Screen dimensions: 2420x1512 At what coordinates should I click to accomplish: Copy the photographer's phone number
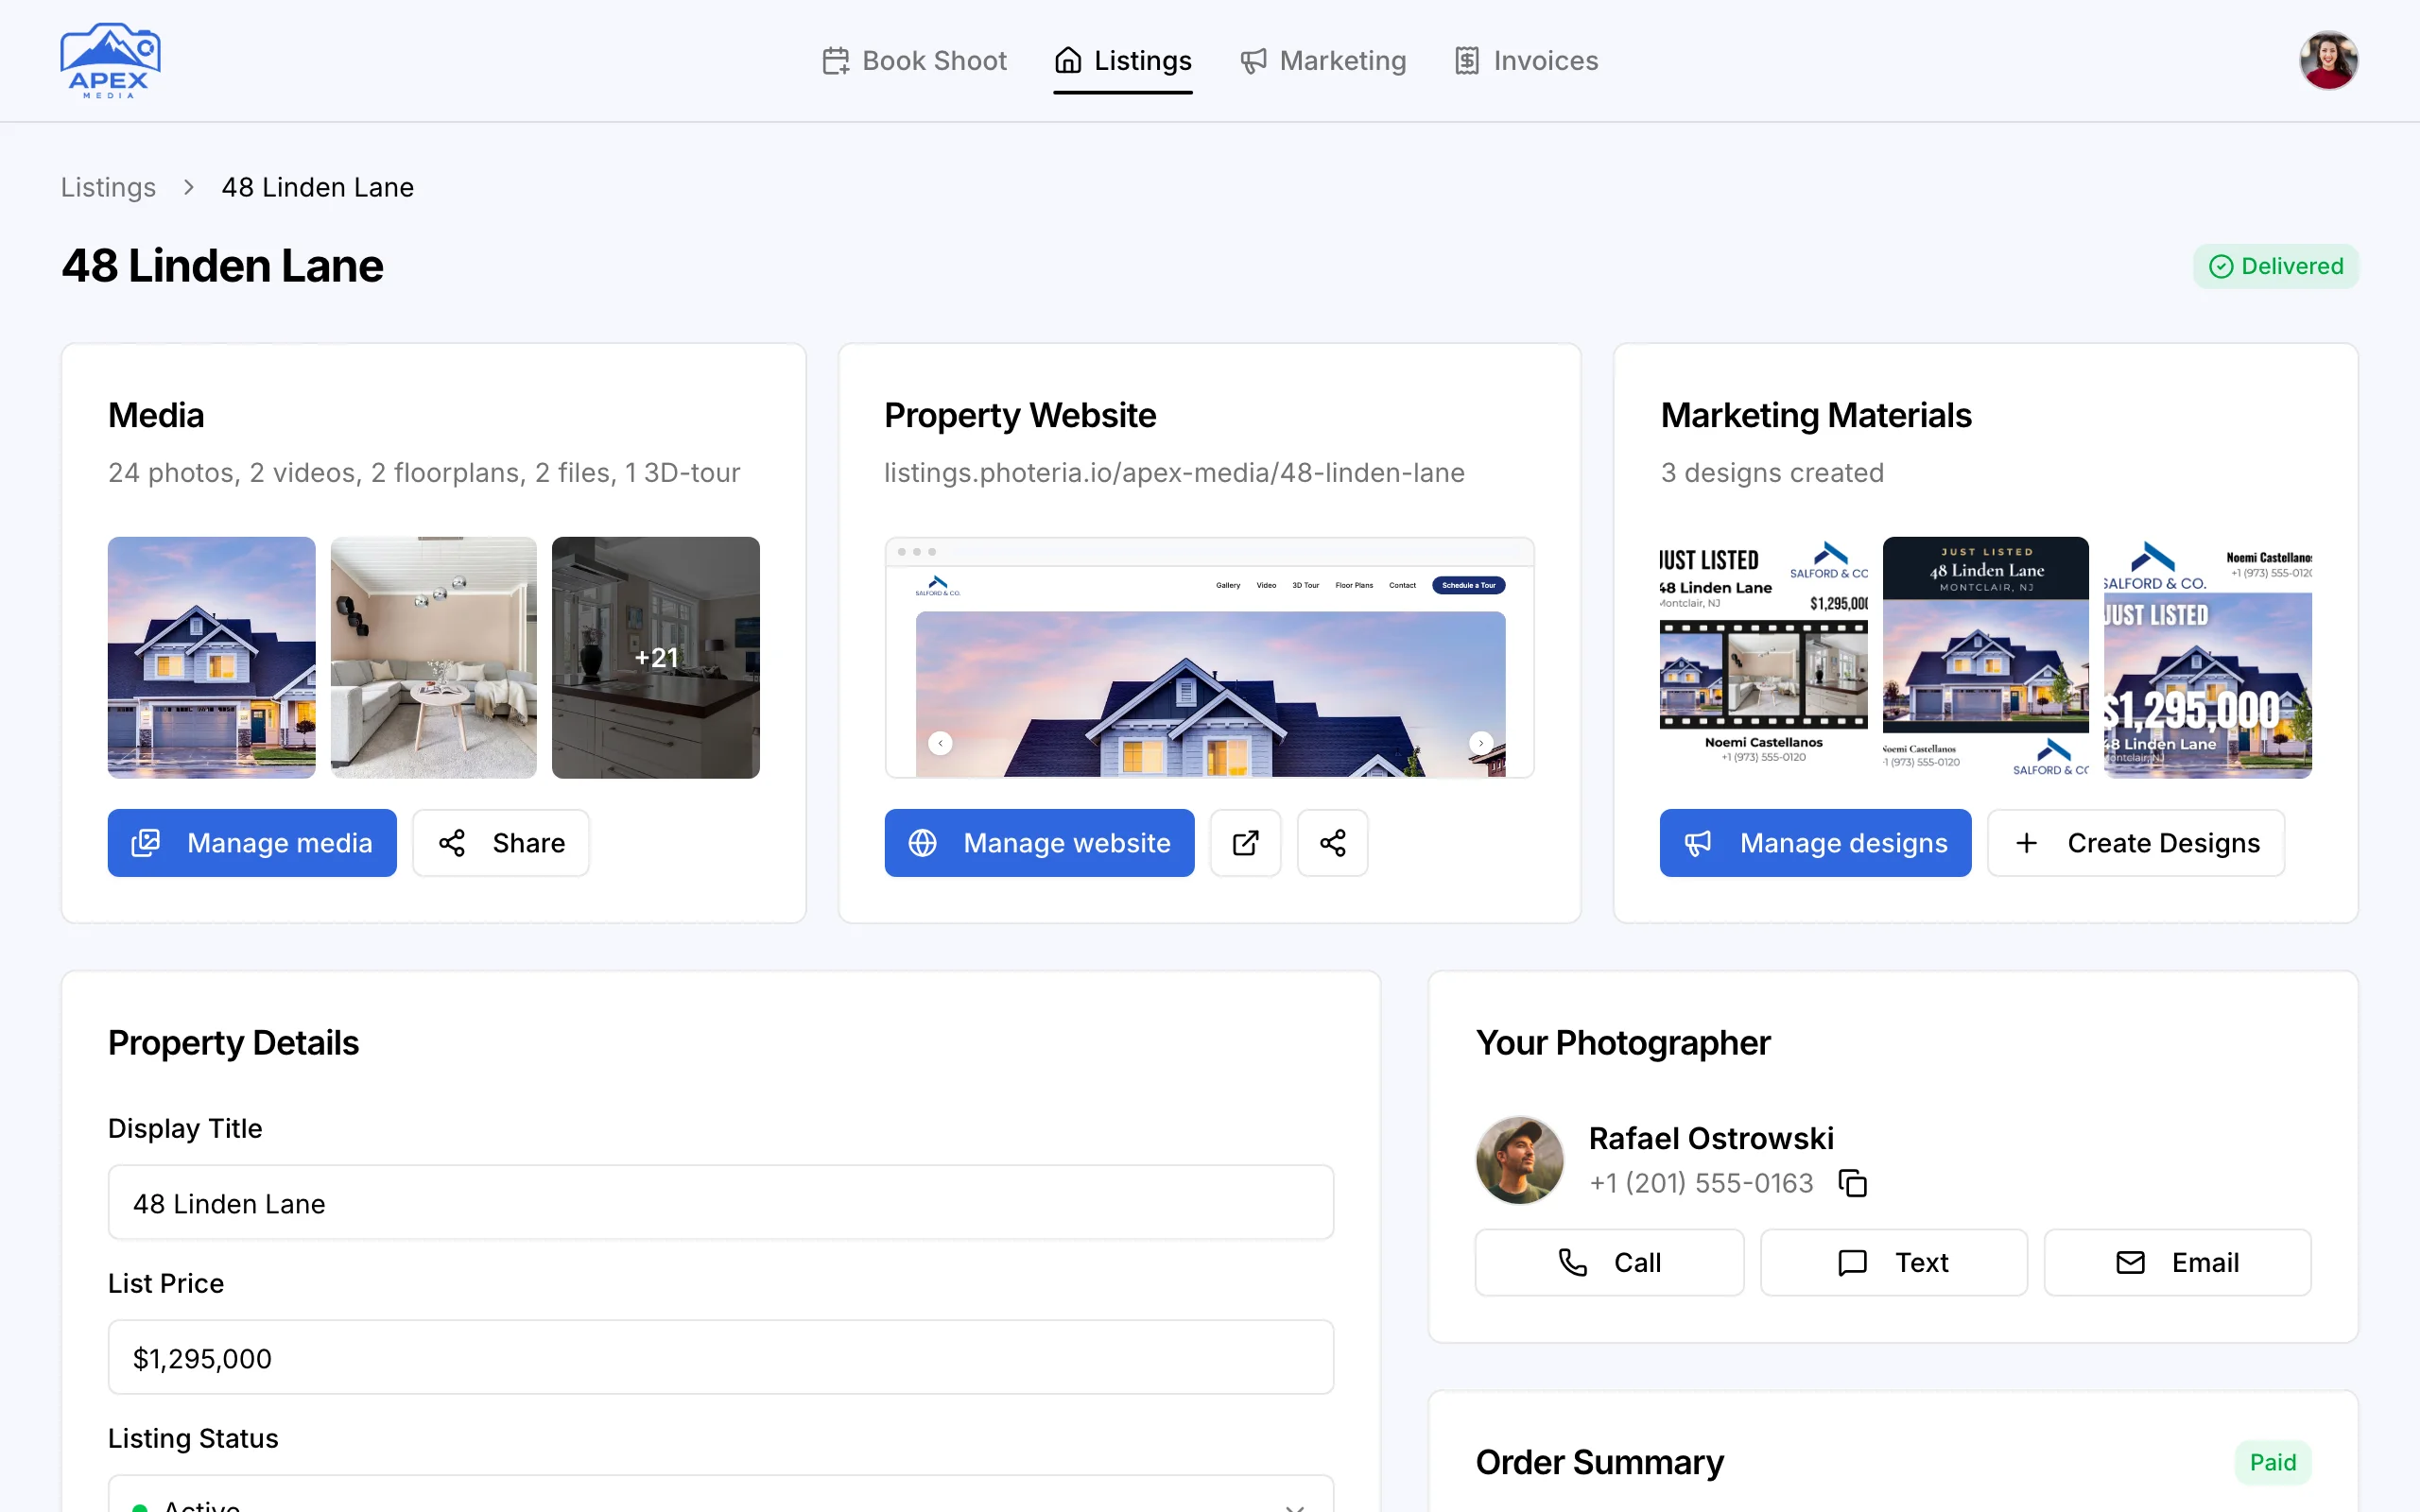1852,1183
